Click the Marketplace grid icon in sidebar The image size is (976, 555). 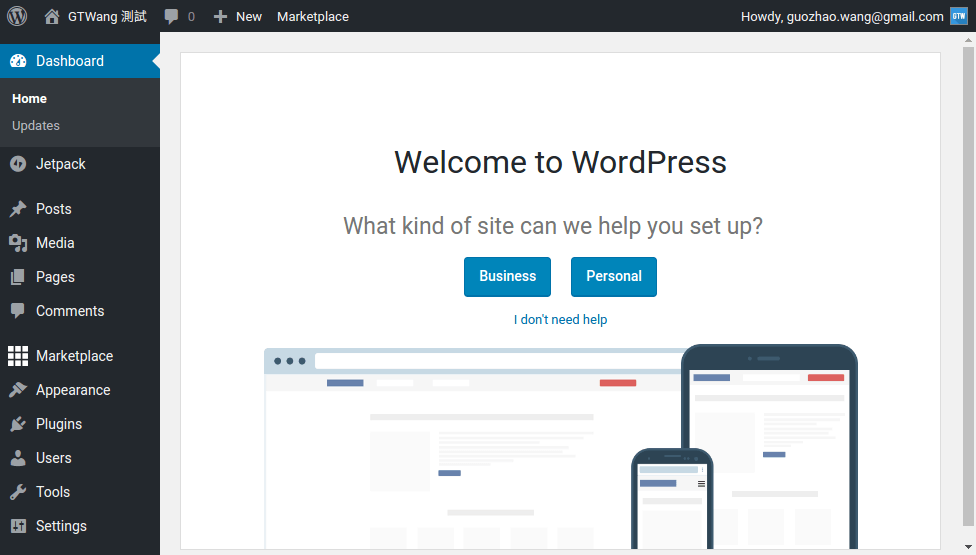click(18, 356)
